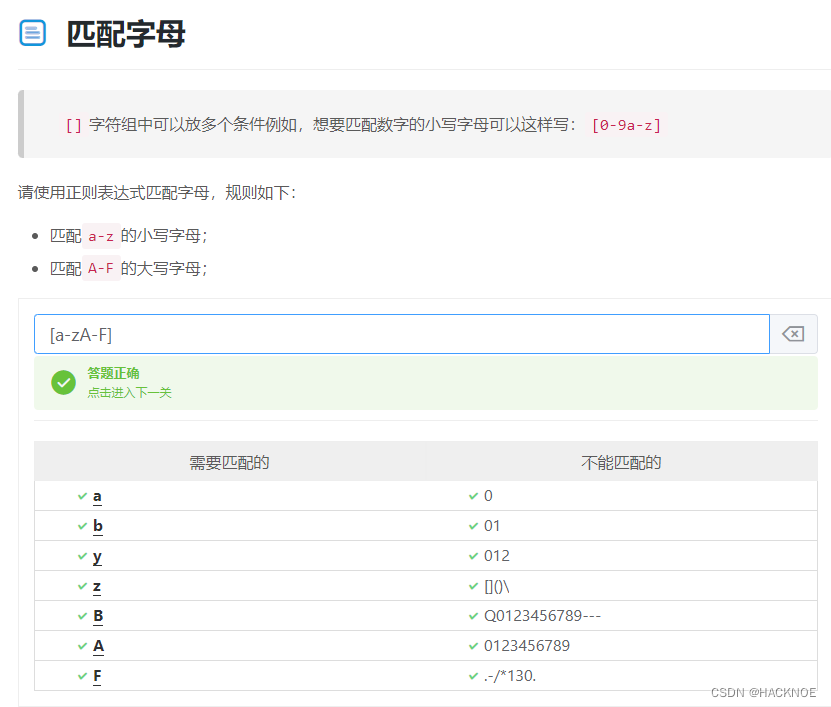The width and height of the screenshot is (831, 707).
Task: Click the page title '匹配字母'
Action: click(x=126, y=34)
